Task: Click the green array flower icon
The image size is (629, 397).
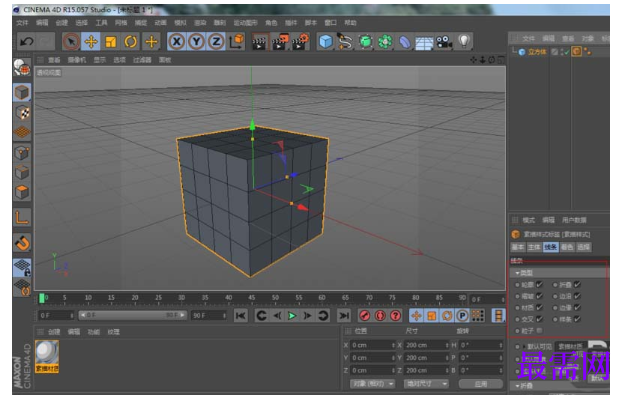Action: pyautogui.click(x=385, y=41)
